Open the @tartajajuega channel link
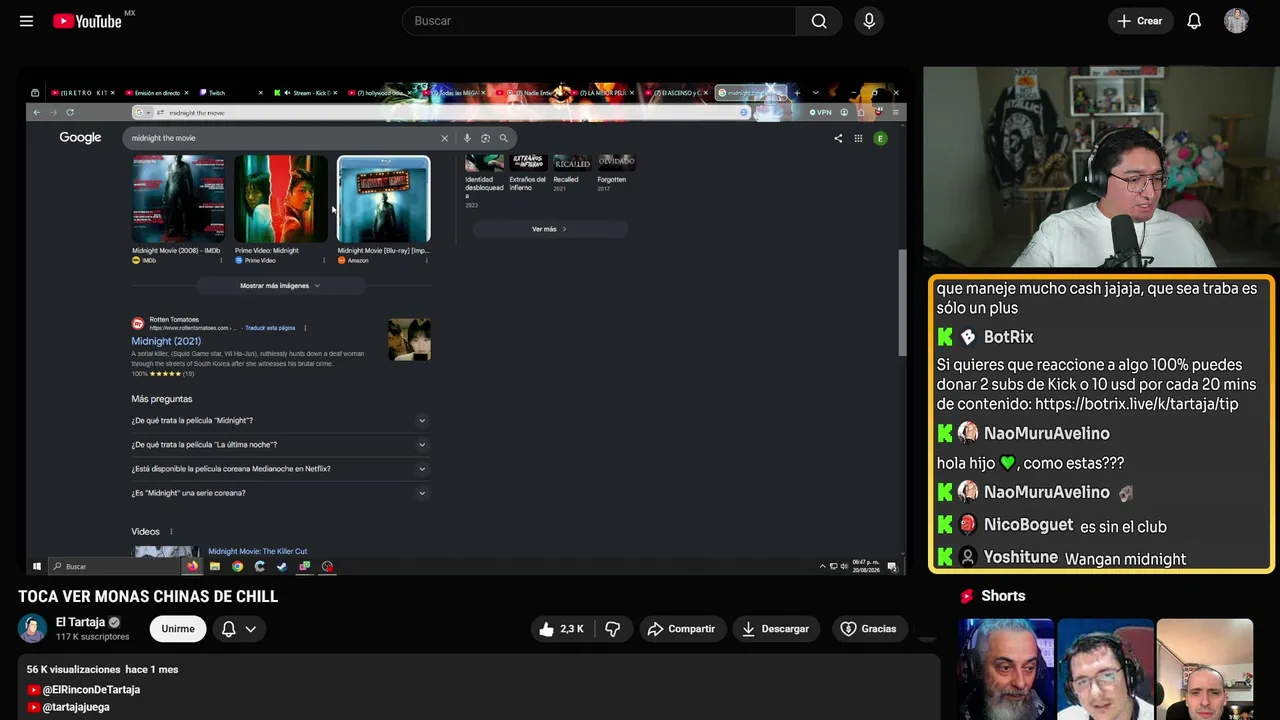The height and width of the screenshot is (720, 1280). [x=76, y=707]
